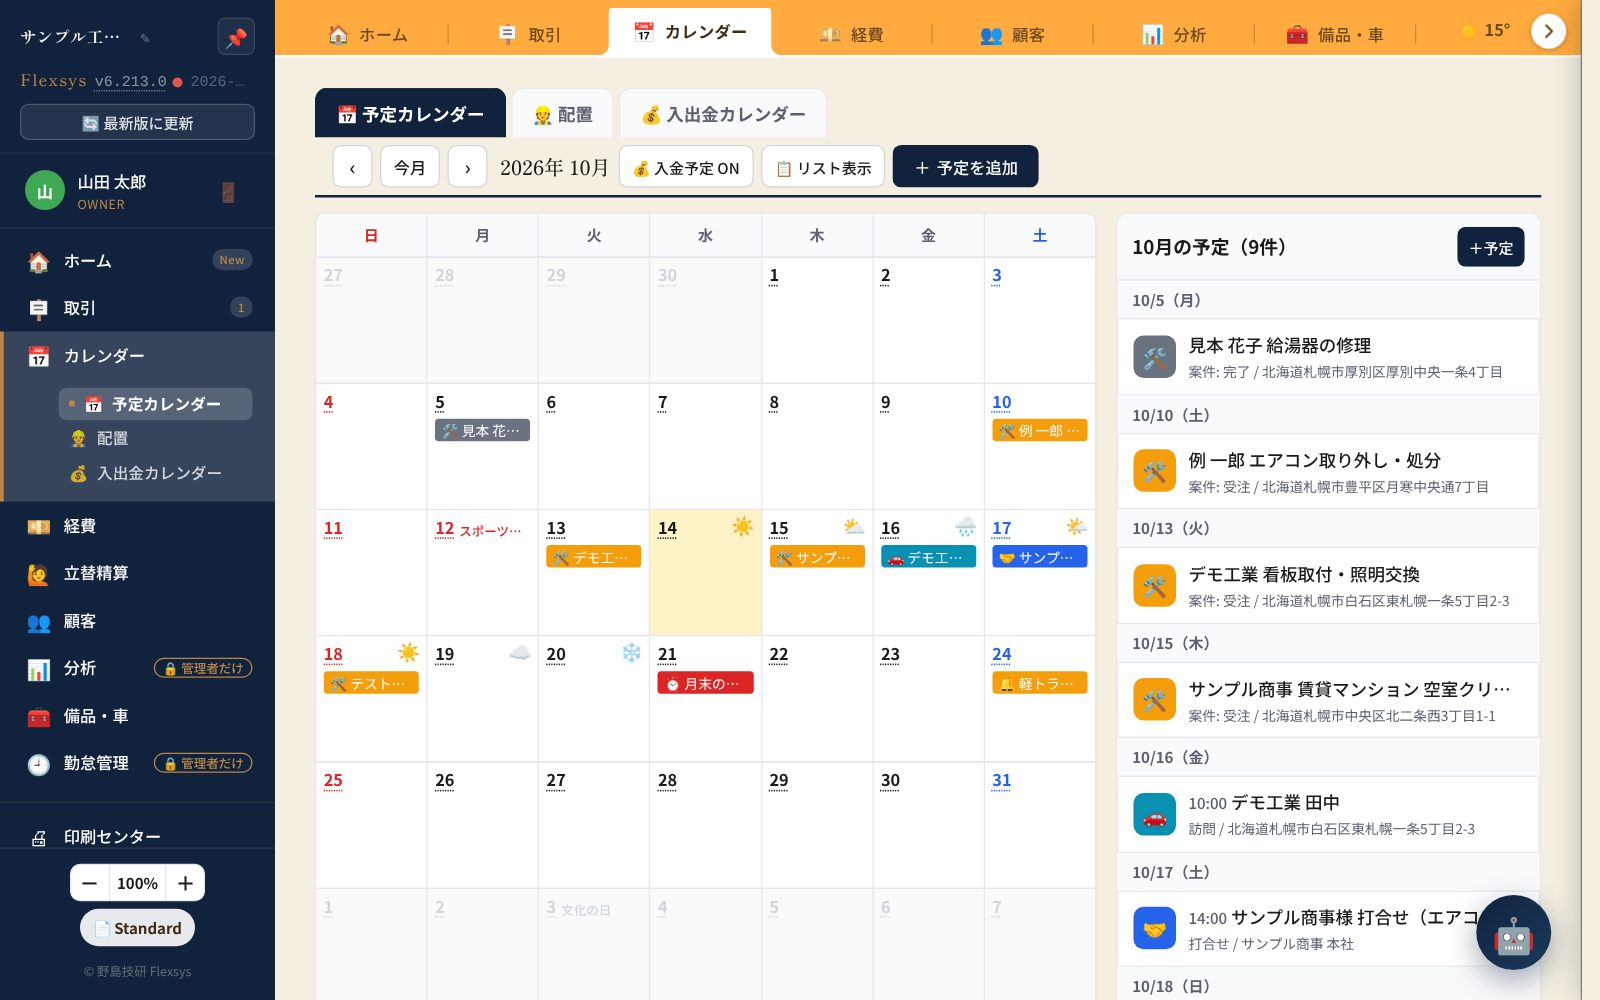
Task: Switch to the 配置 tab
Action: pyautogui.click(x=564, y=113)
